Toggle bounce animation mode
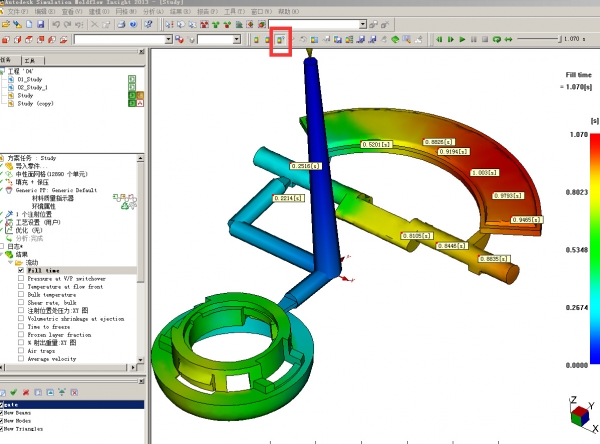Screen dimensions: 600x444 click(508, 39)
